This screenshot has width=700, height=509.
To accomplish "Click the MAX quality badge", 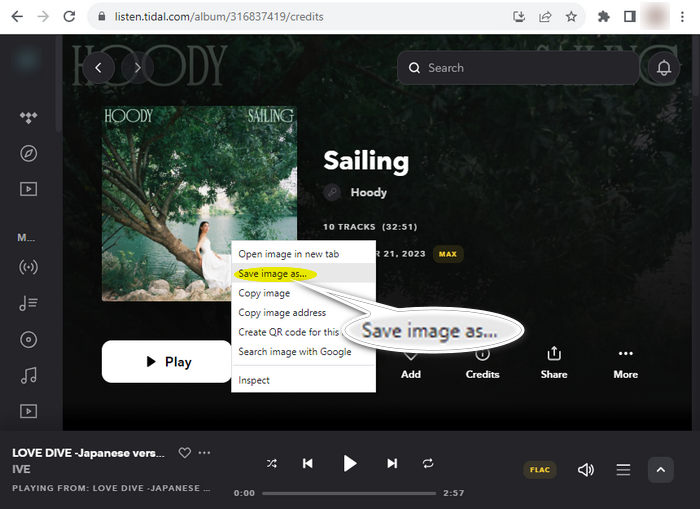I will 448,254.
